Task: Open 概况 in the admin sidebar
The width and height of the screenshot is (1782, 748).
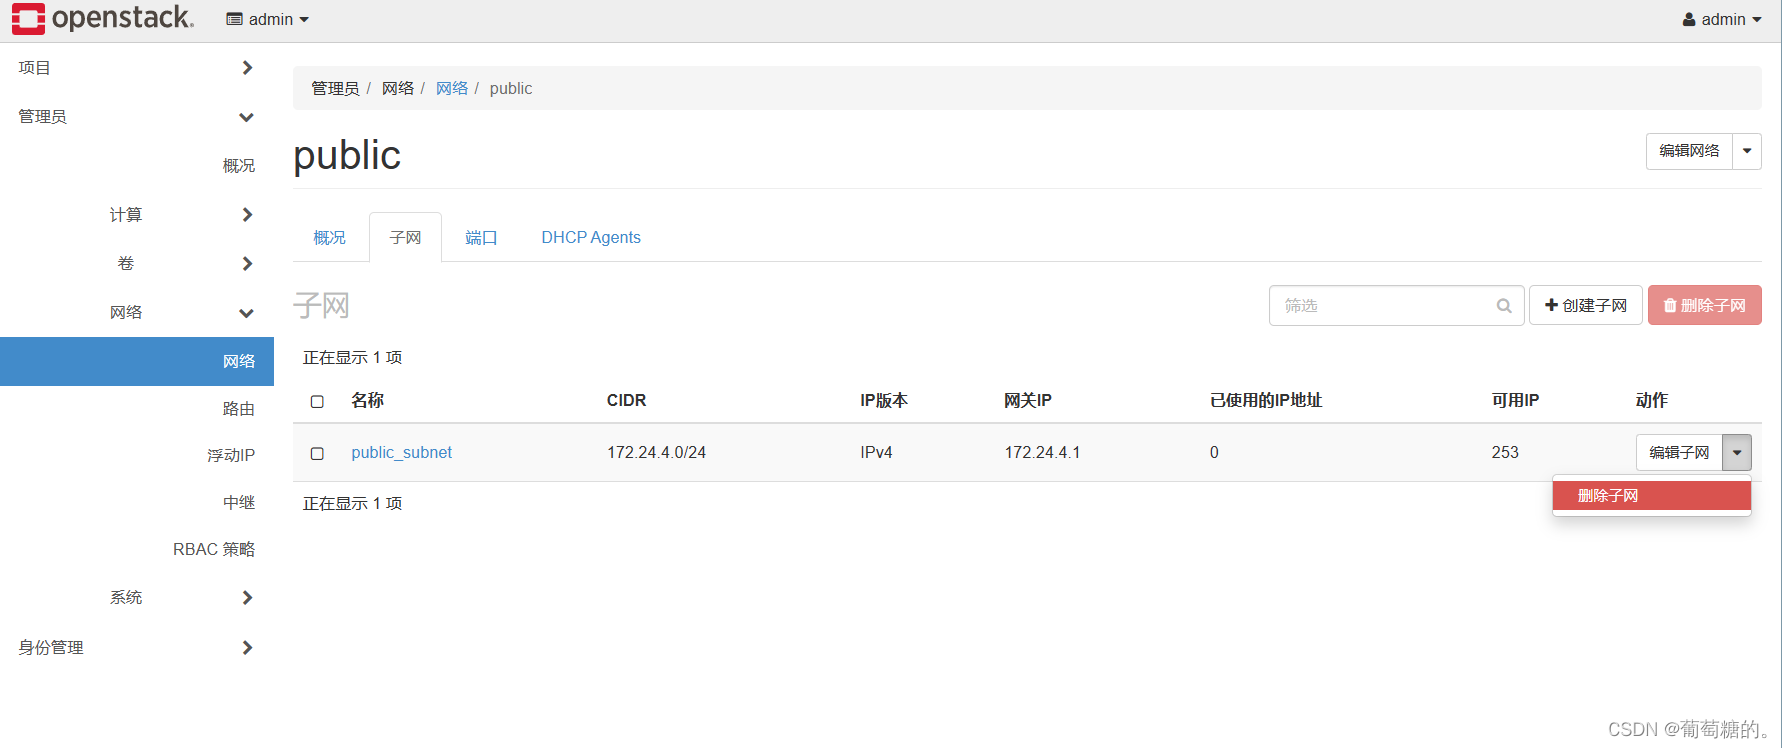Action: [x=238, y=165]
